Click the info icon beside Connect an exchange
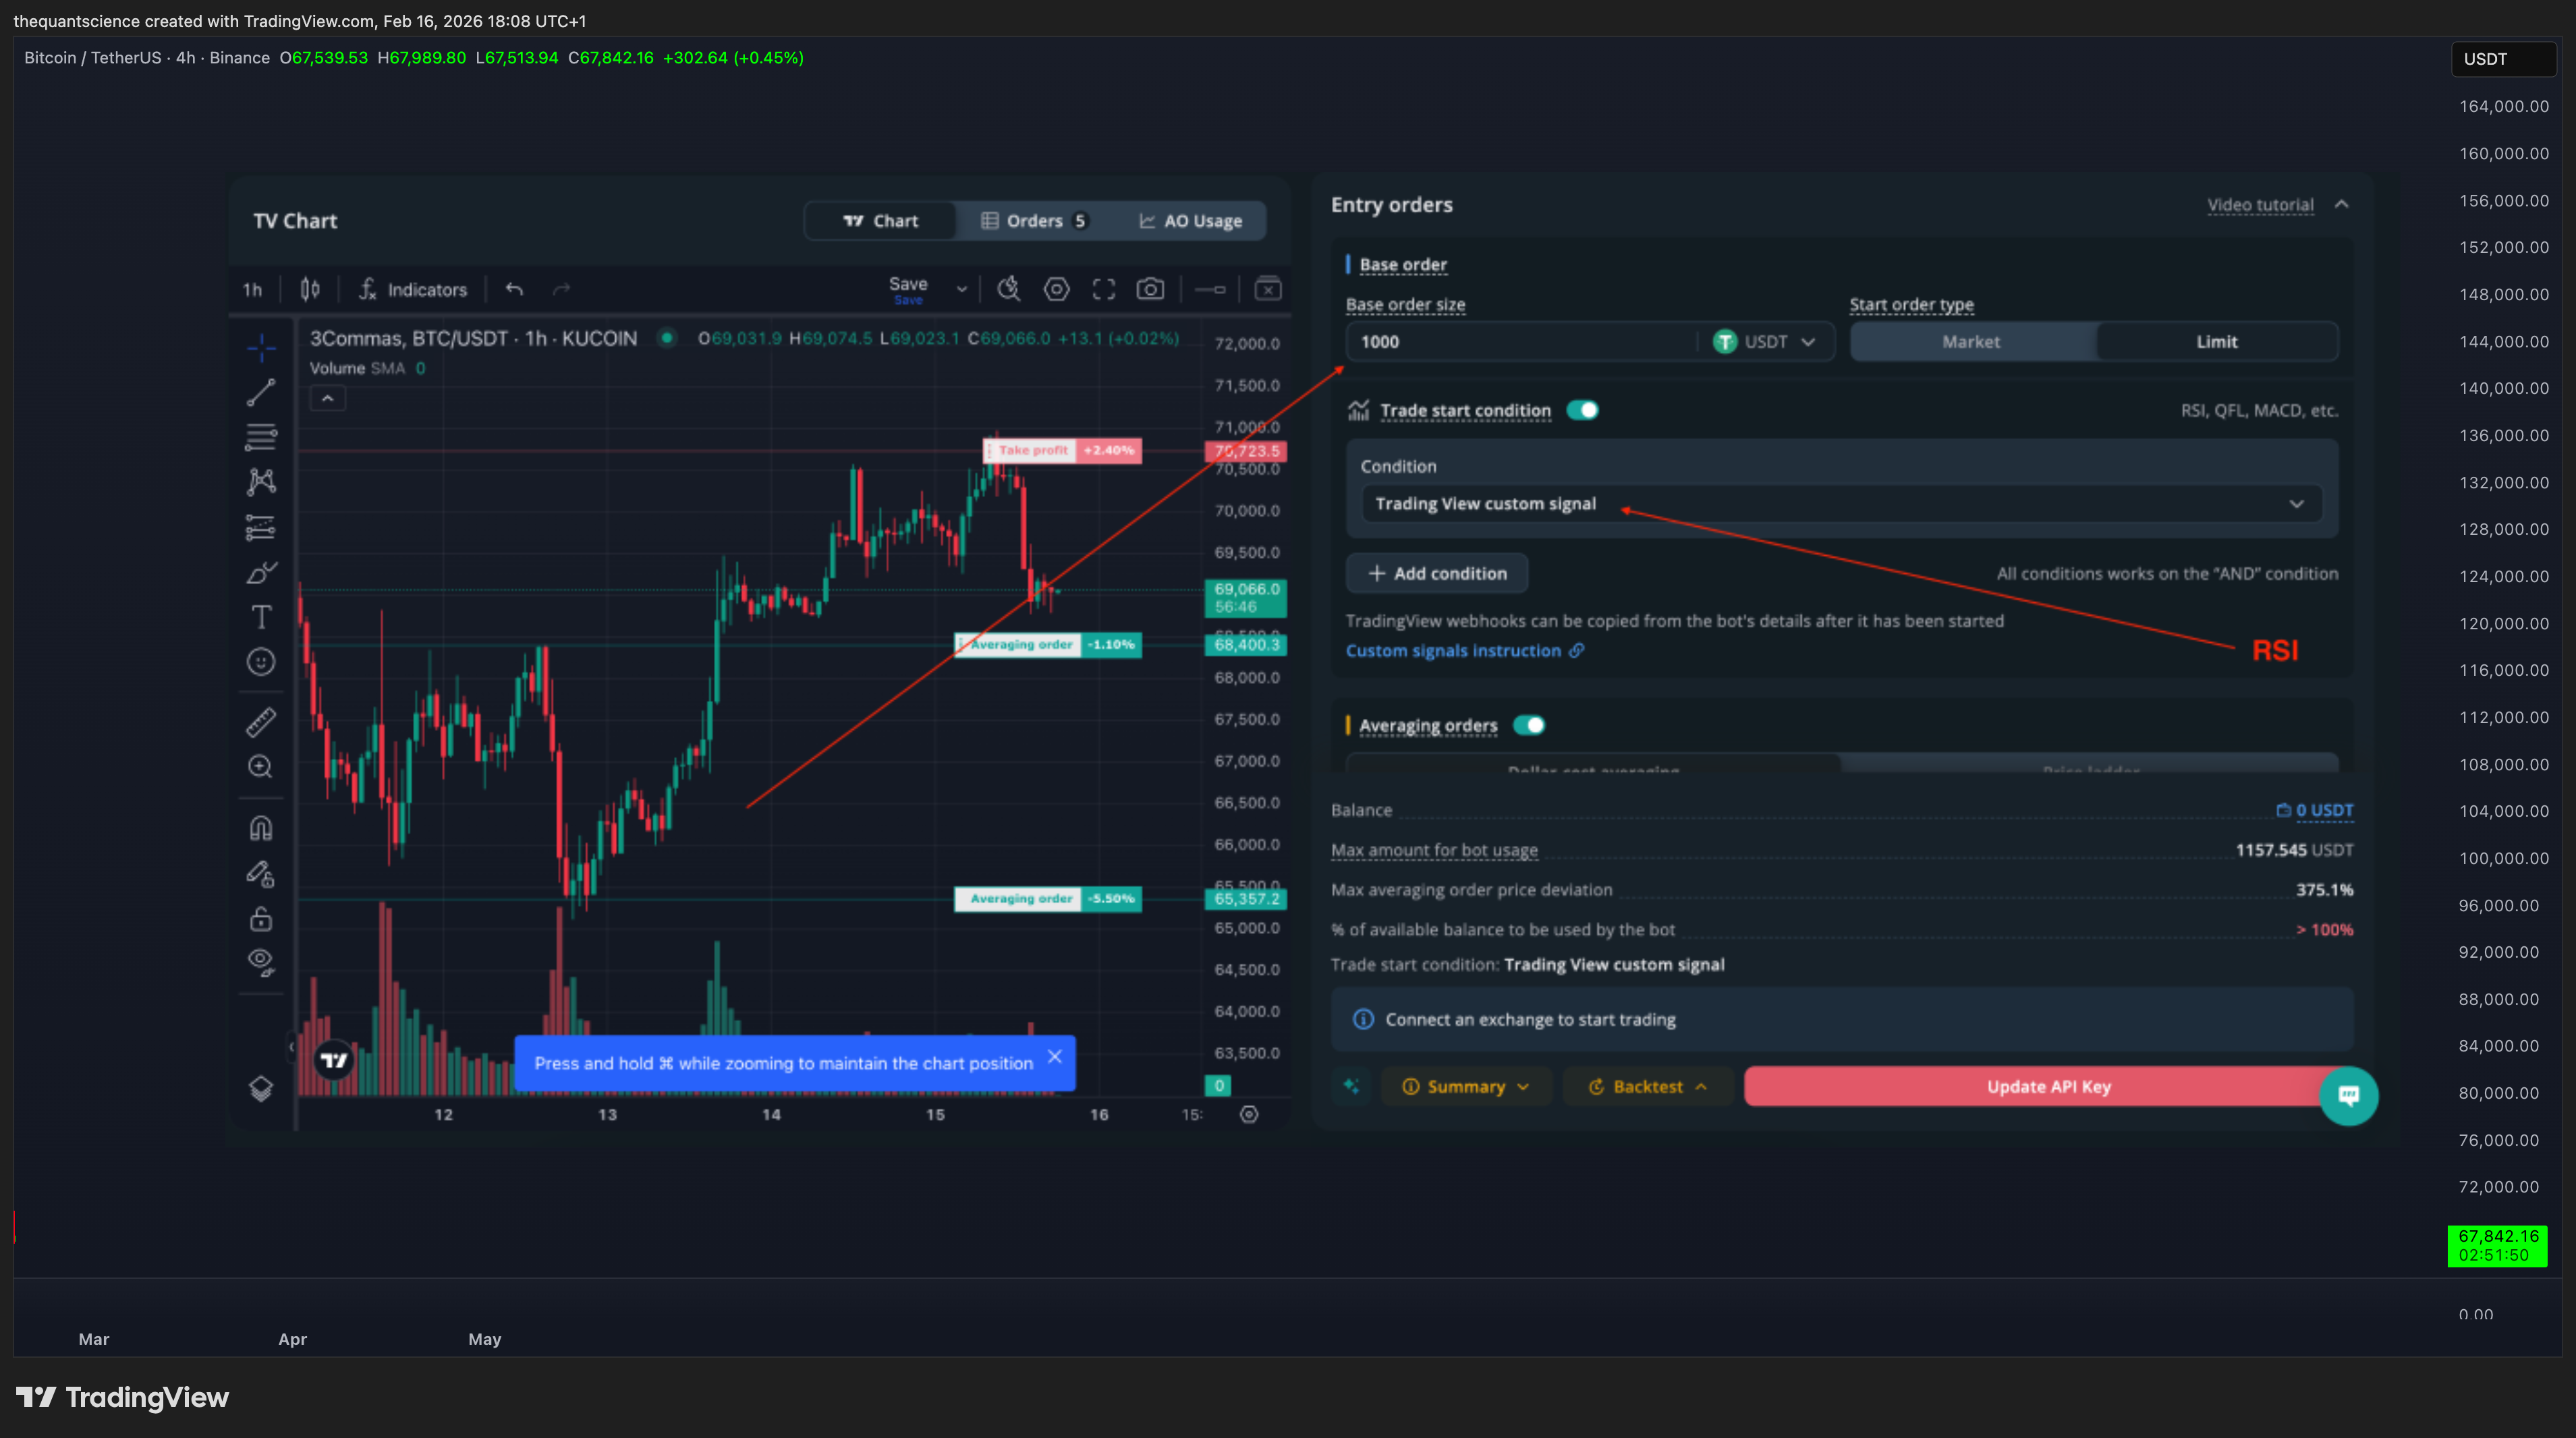2576x1438 pixels. [1363, 1019]
